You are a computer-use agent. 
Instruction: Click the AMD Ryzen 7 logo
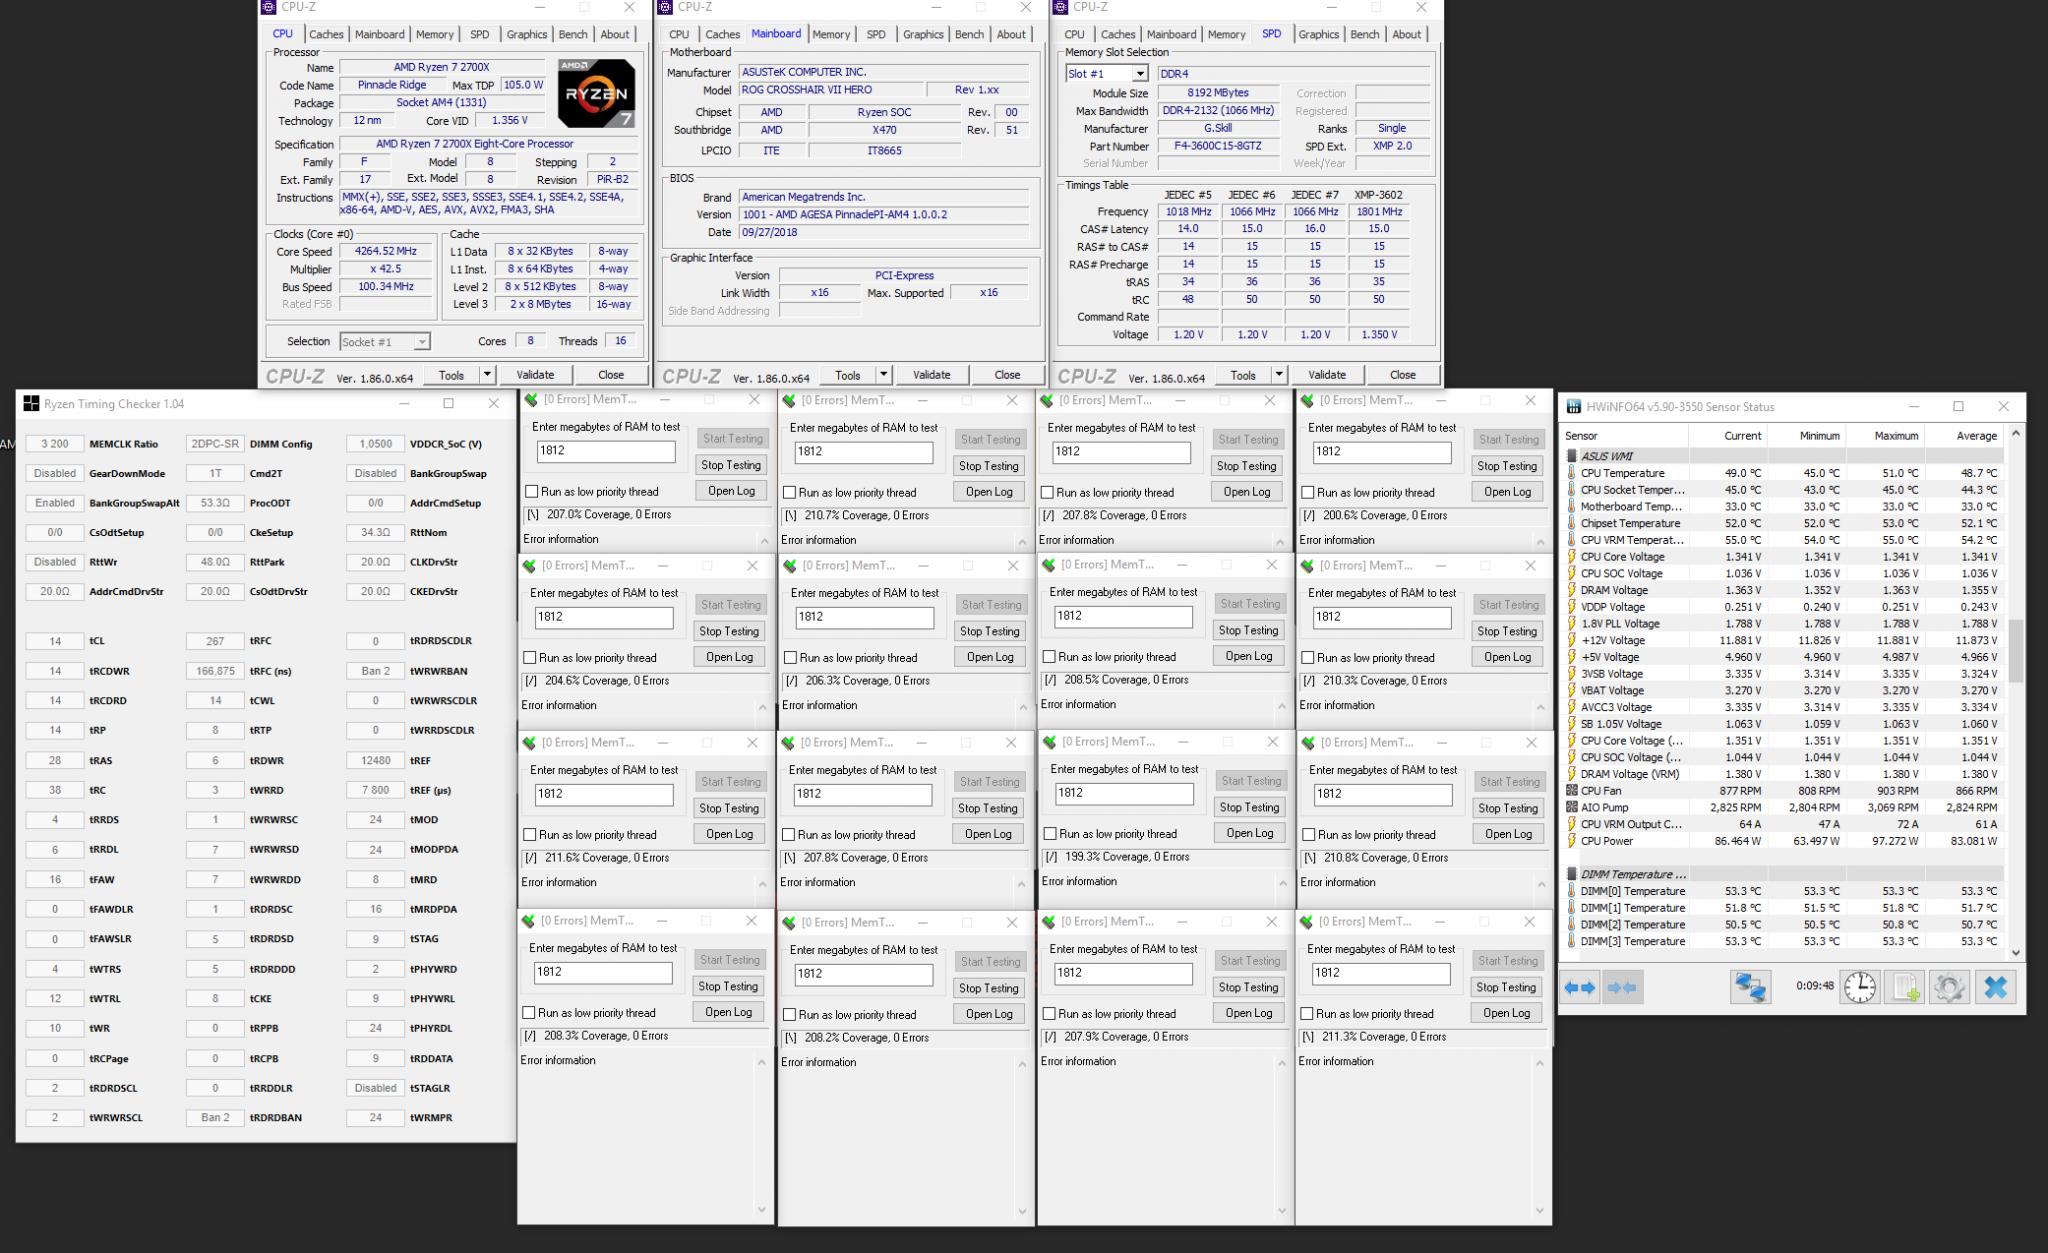596,93
